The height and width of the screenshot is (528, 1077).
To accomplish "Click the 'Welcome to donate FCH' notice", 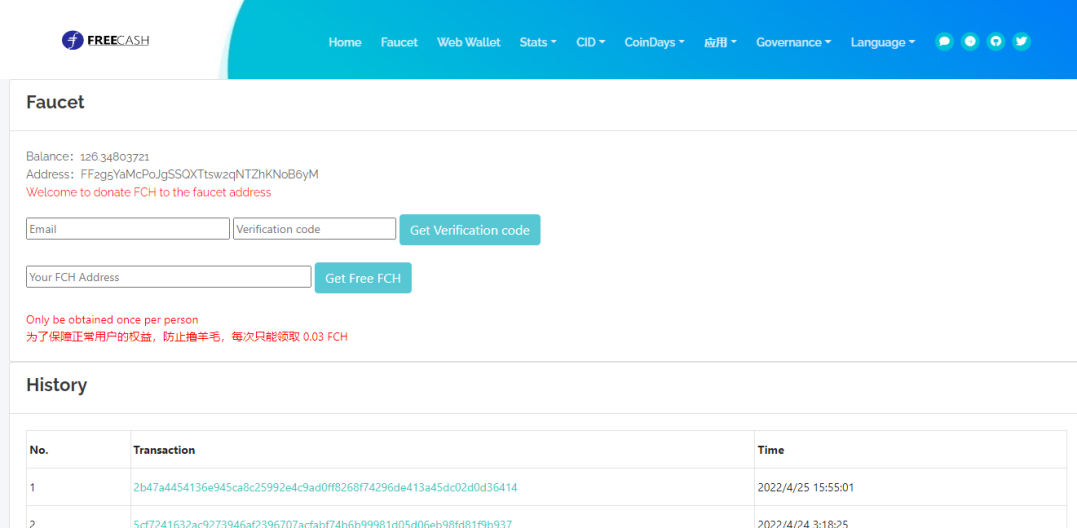I will [x=148, y=192].
